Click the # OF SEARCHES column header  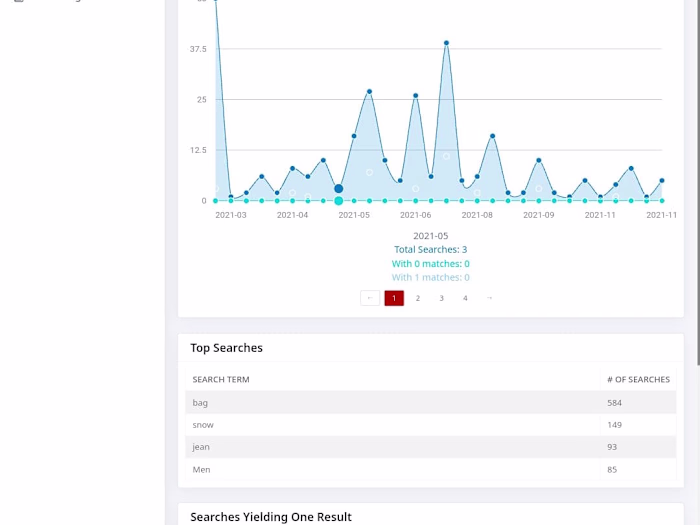pos(638,379)
